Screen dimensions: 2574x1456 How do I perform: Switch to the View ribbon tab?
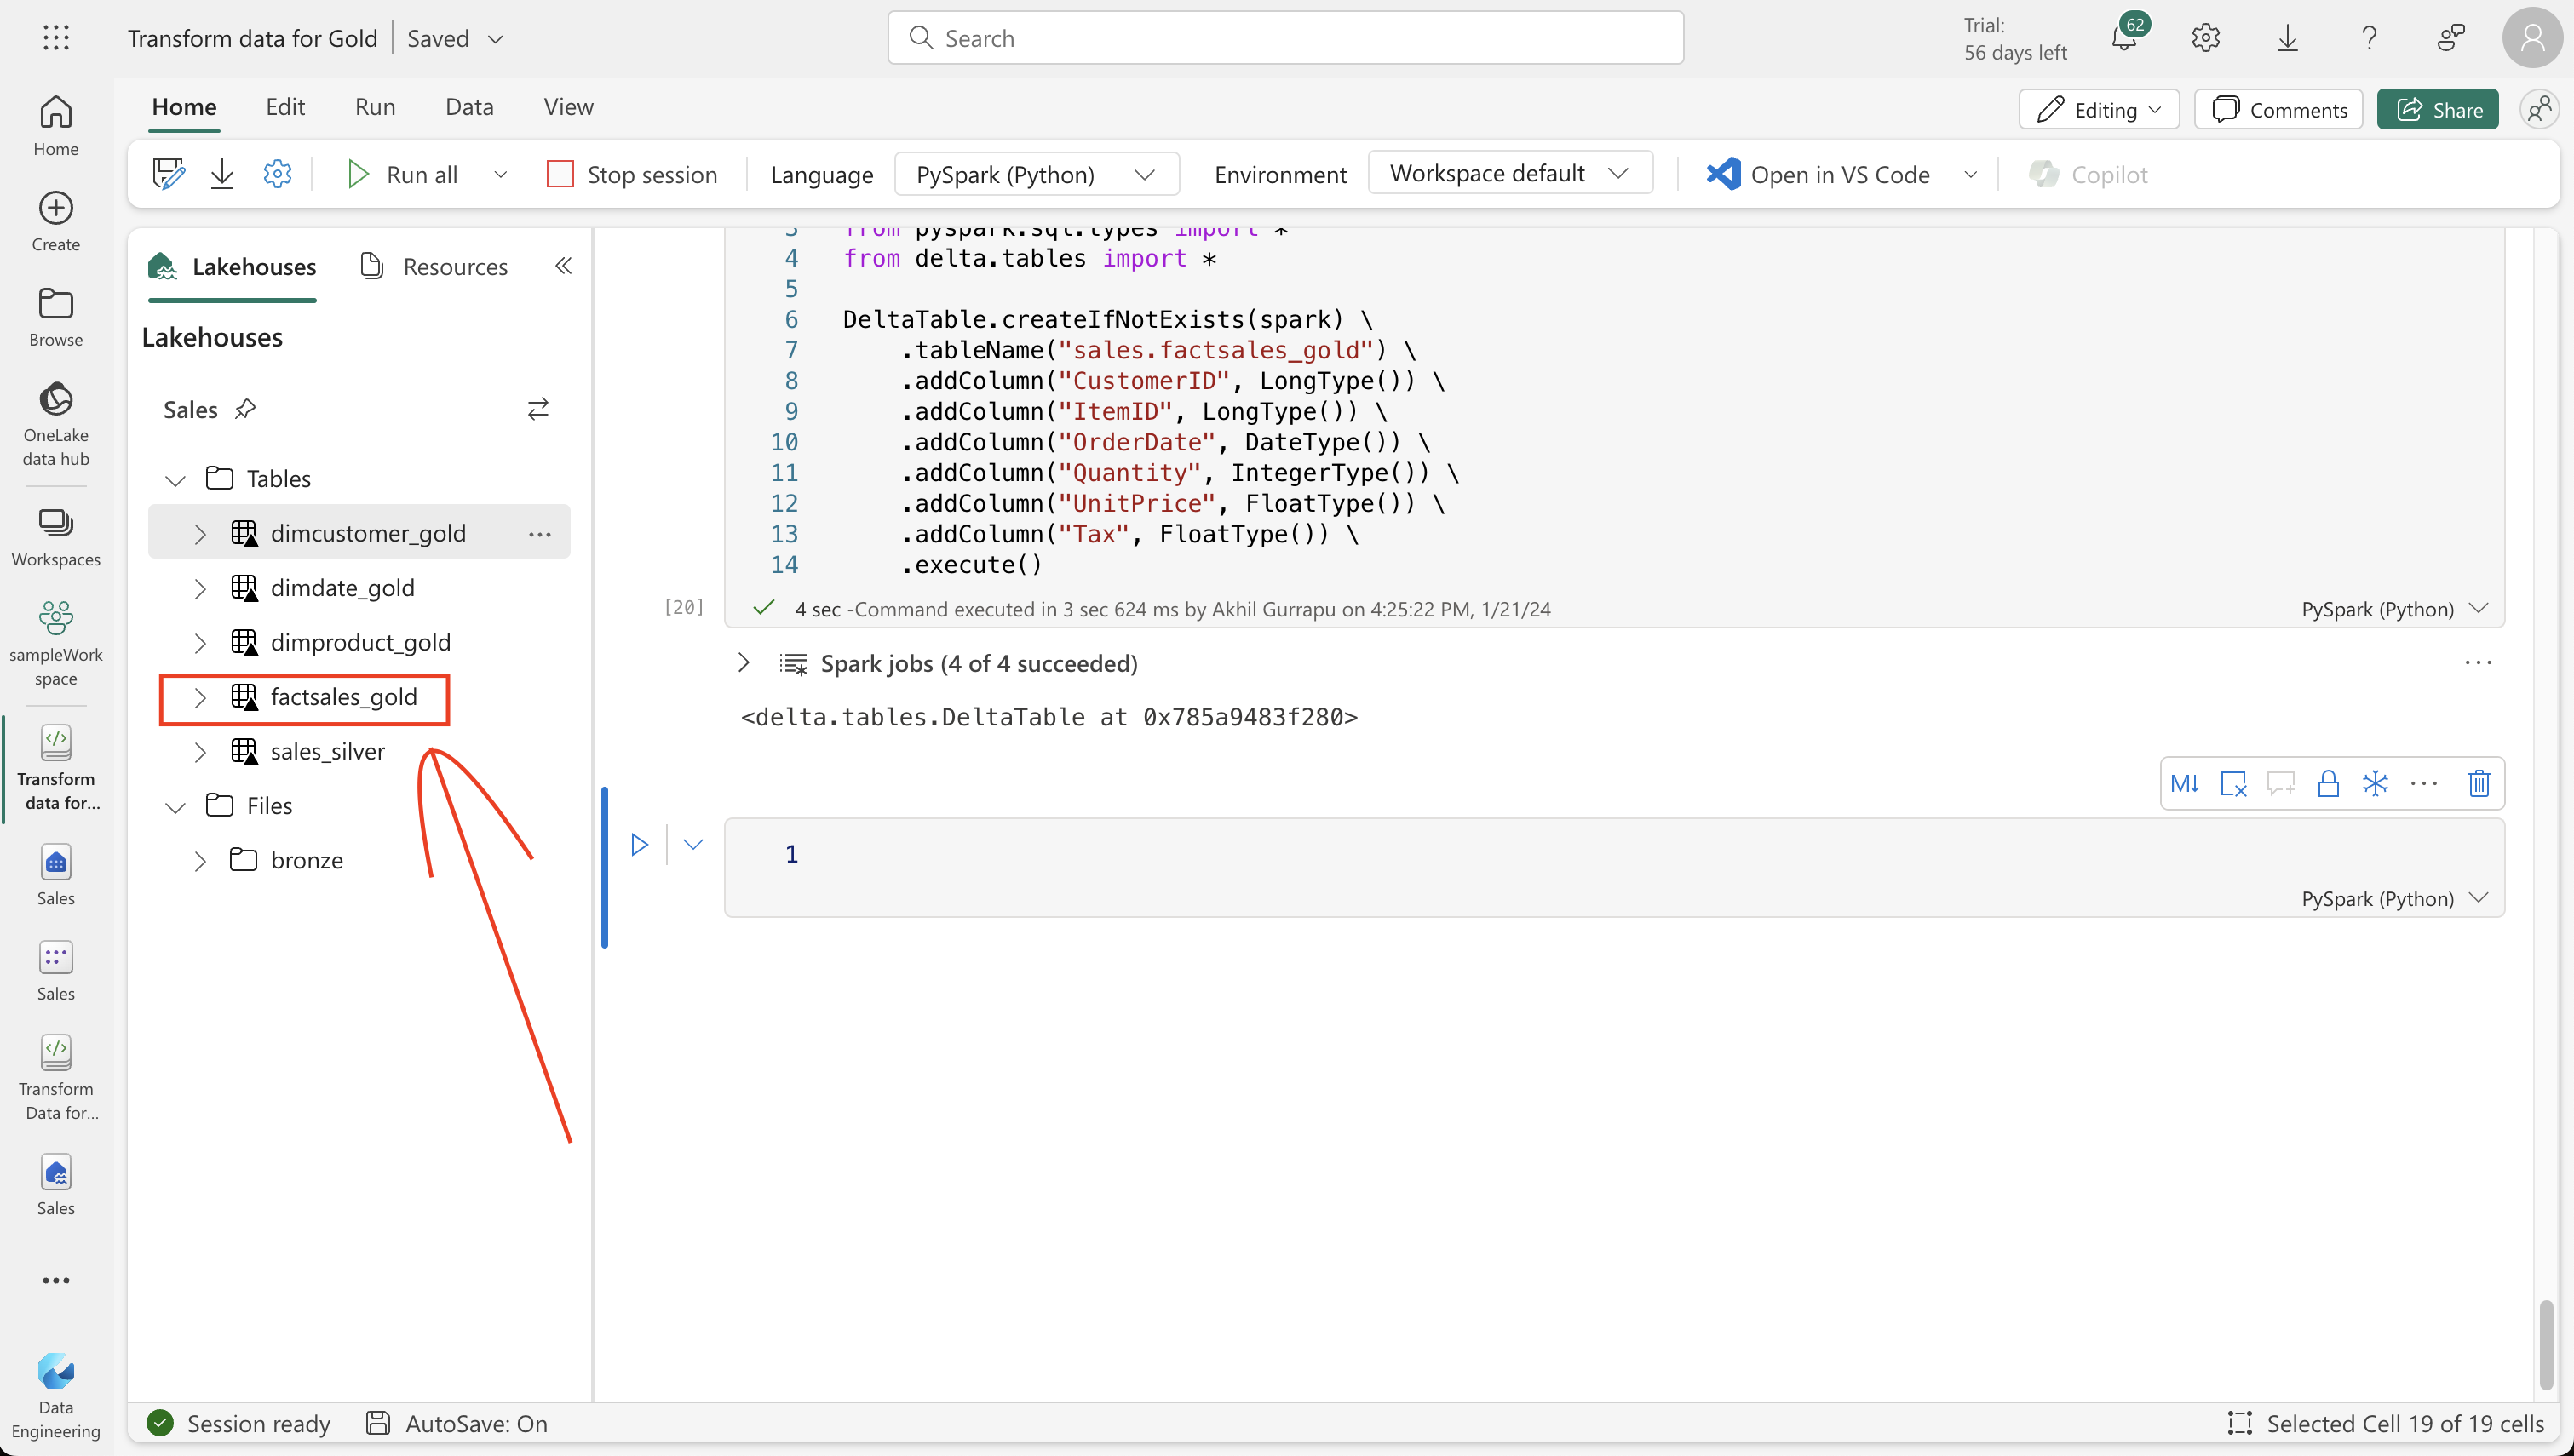(568, 107)
